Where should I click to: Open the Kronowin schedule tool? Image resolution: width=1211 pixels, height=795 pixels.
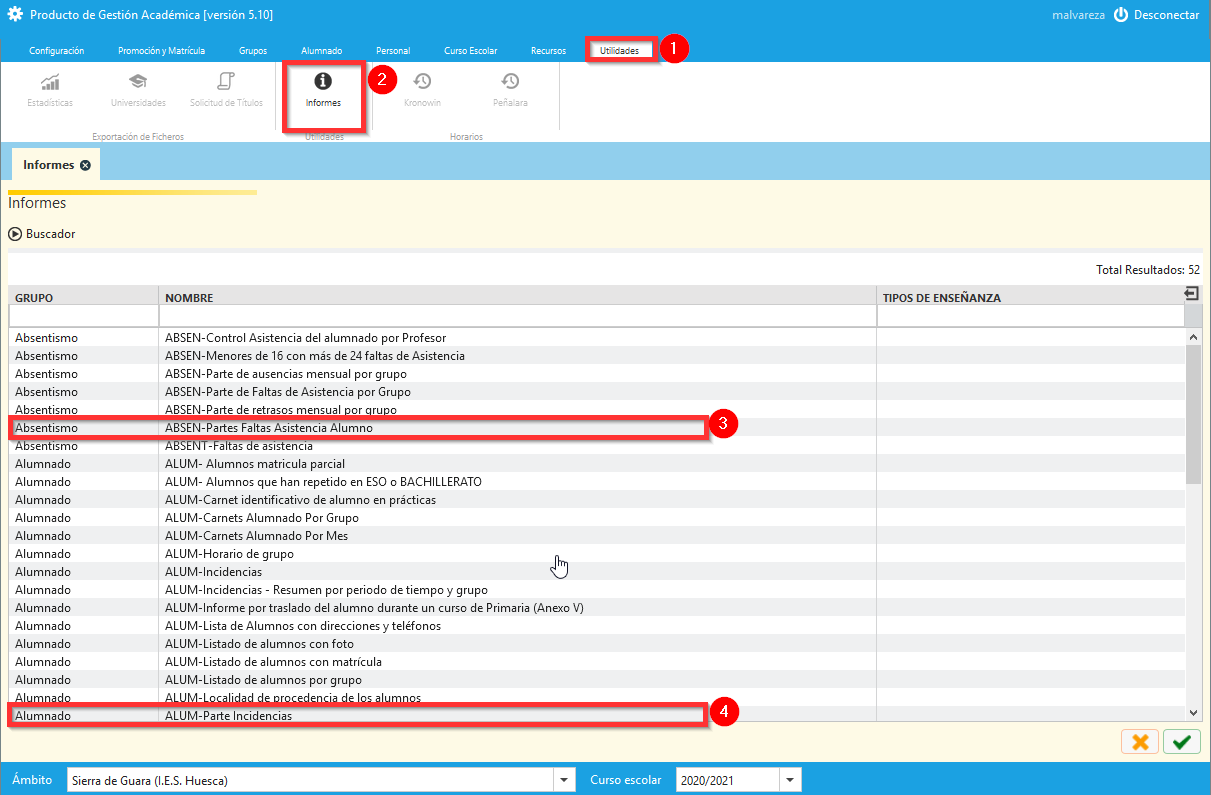pos(422,90)
